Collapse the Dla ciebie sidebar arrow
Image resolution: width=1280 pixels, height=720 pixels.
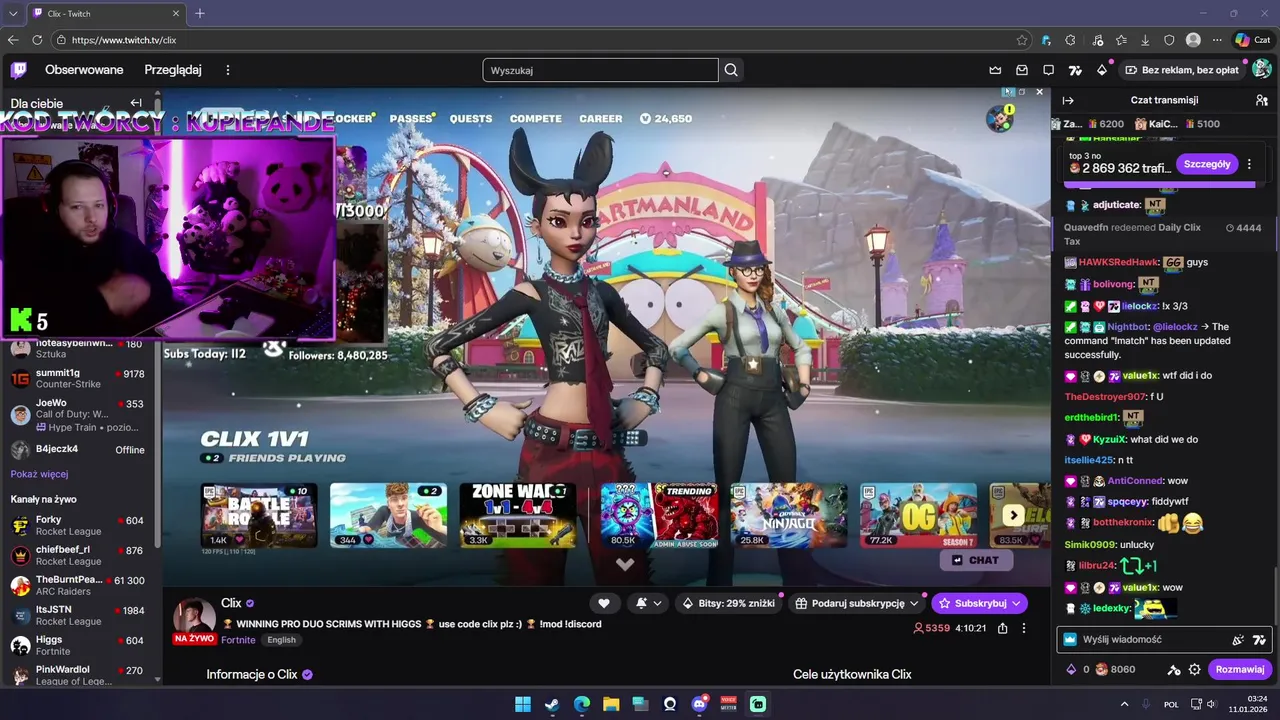pos(136,103)
